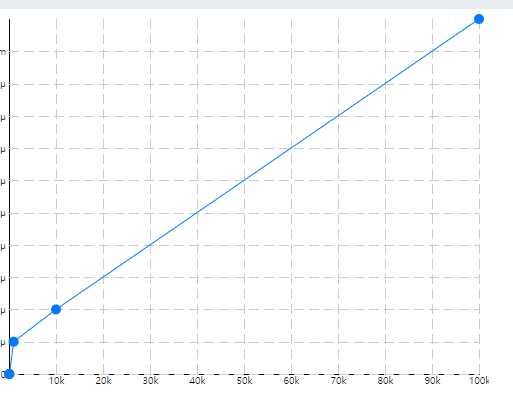Click the 70k x-axis label
513x393 pixels.
[339, 381]
